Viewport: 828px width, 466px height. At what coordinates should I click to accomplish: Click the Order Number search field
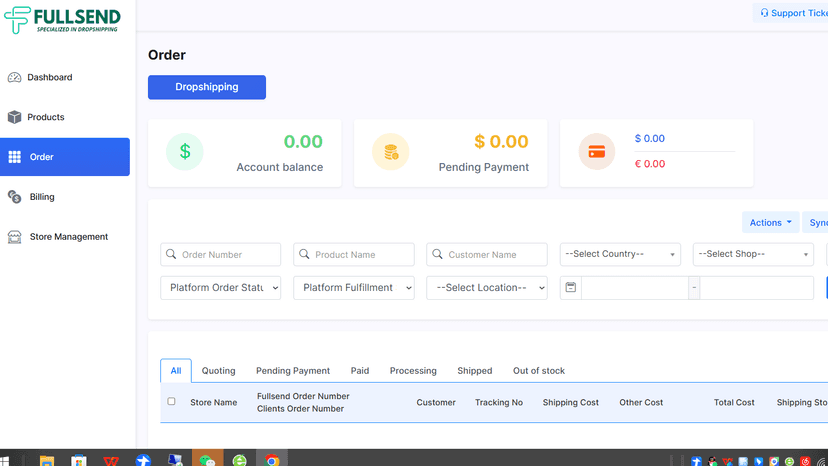point(221,255)
